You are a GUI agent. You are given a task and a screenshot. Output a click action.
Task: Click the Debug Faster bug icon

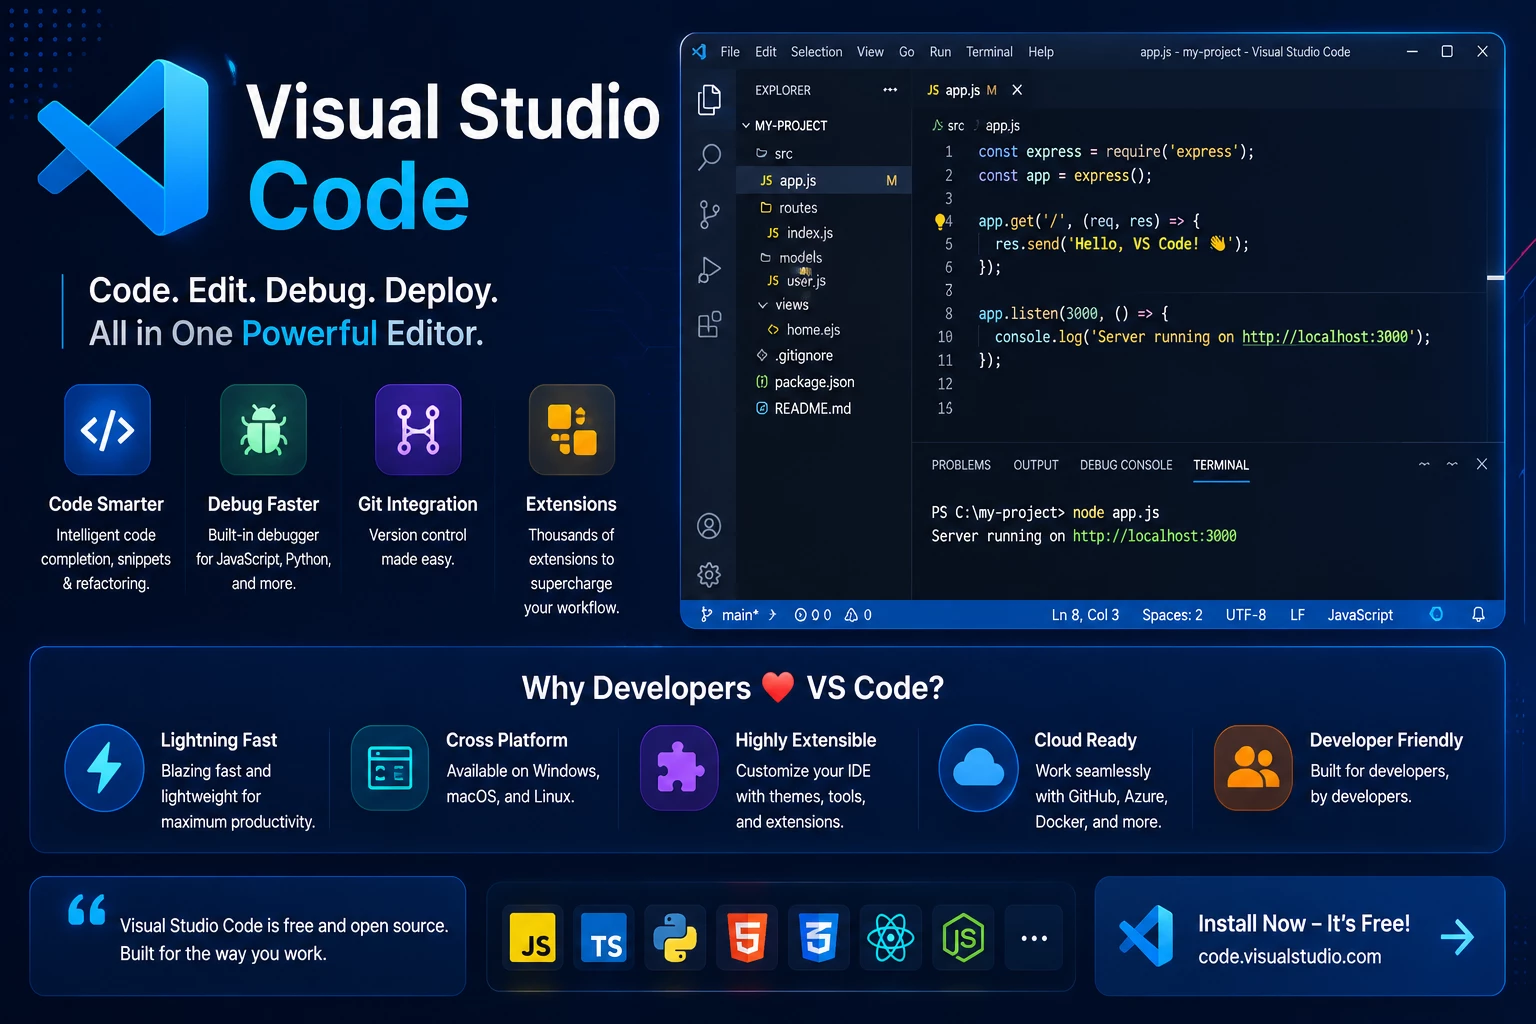tap(264, 430)
